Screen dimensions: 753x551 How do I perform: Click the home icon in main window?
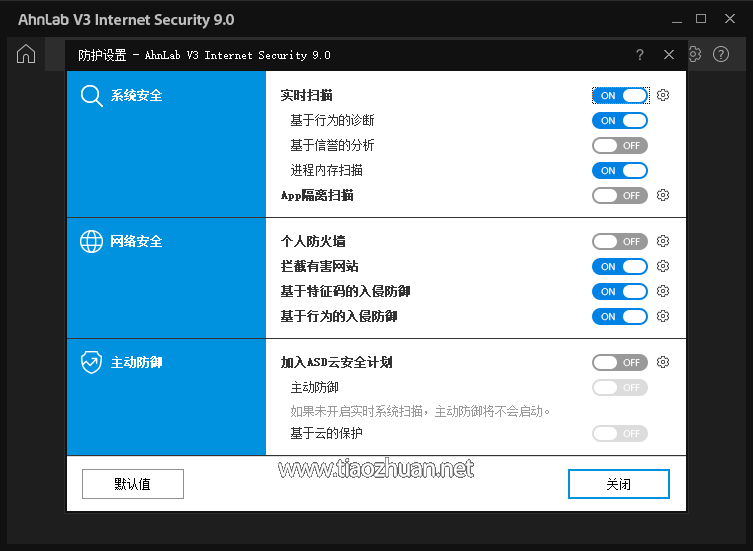point(26,54)
